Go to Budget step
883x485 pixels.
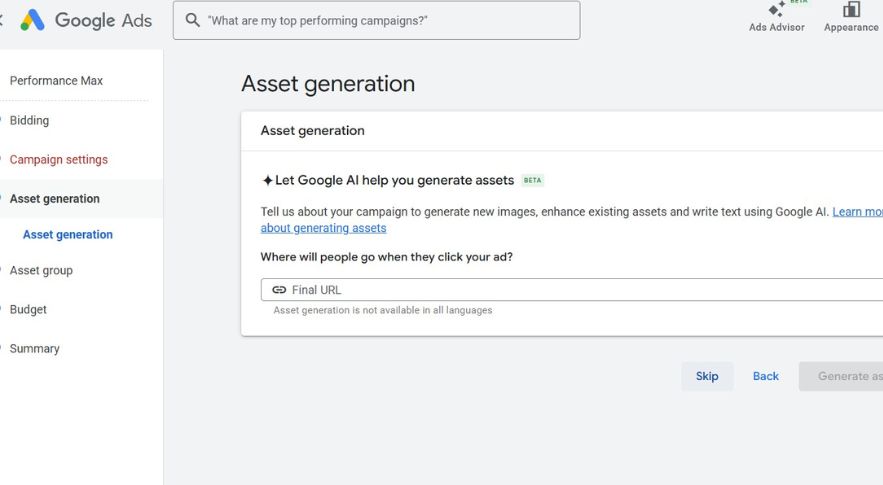[28, 309]
